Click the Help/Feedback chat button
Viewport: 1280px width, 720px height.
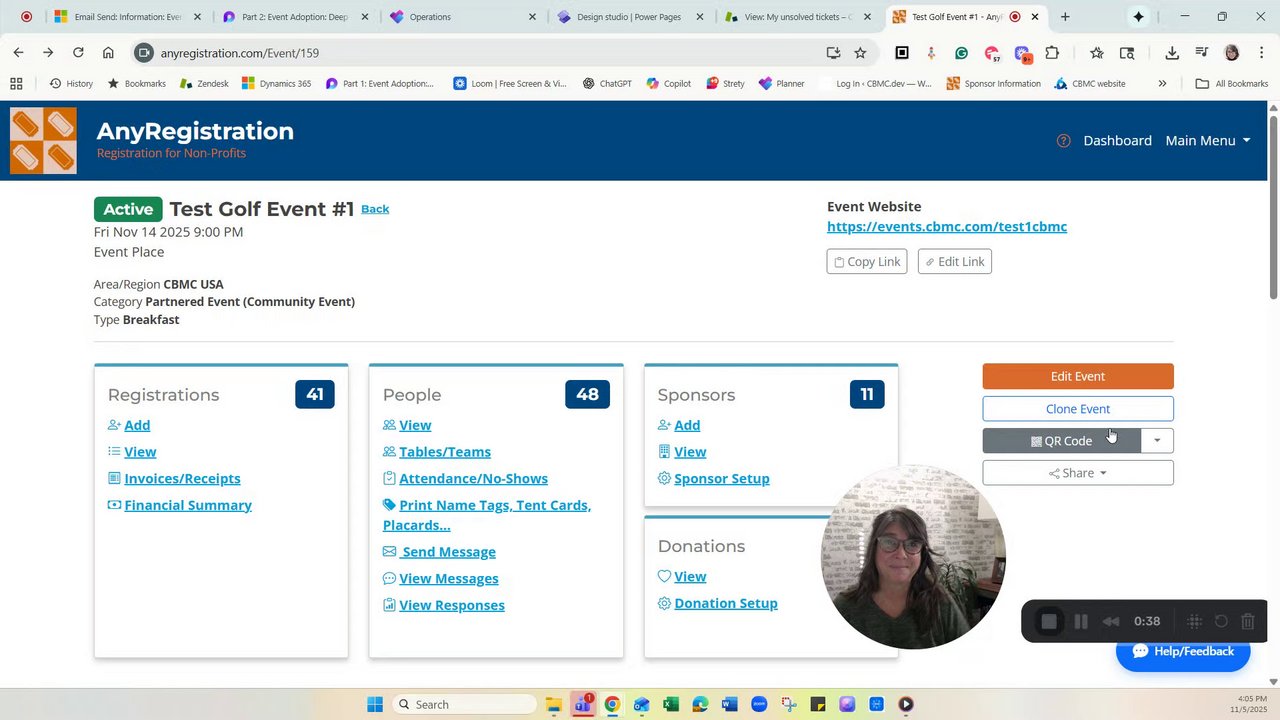tap(1183, 652)
